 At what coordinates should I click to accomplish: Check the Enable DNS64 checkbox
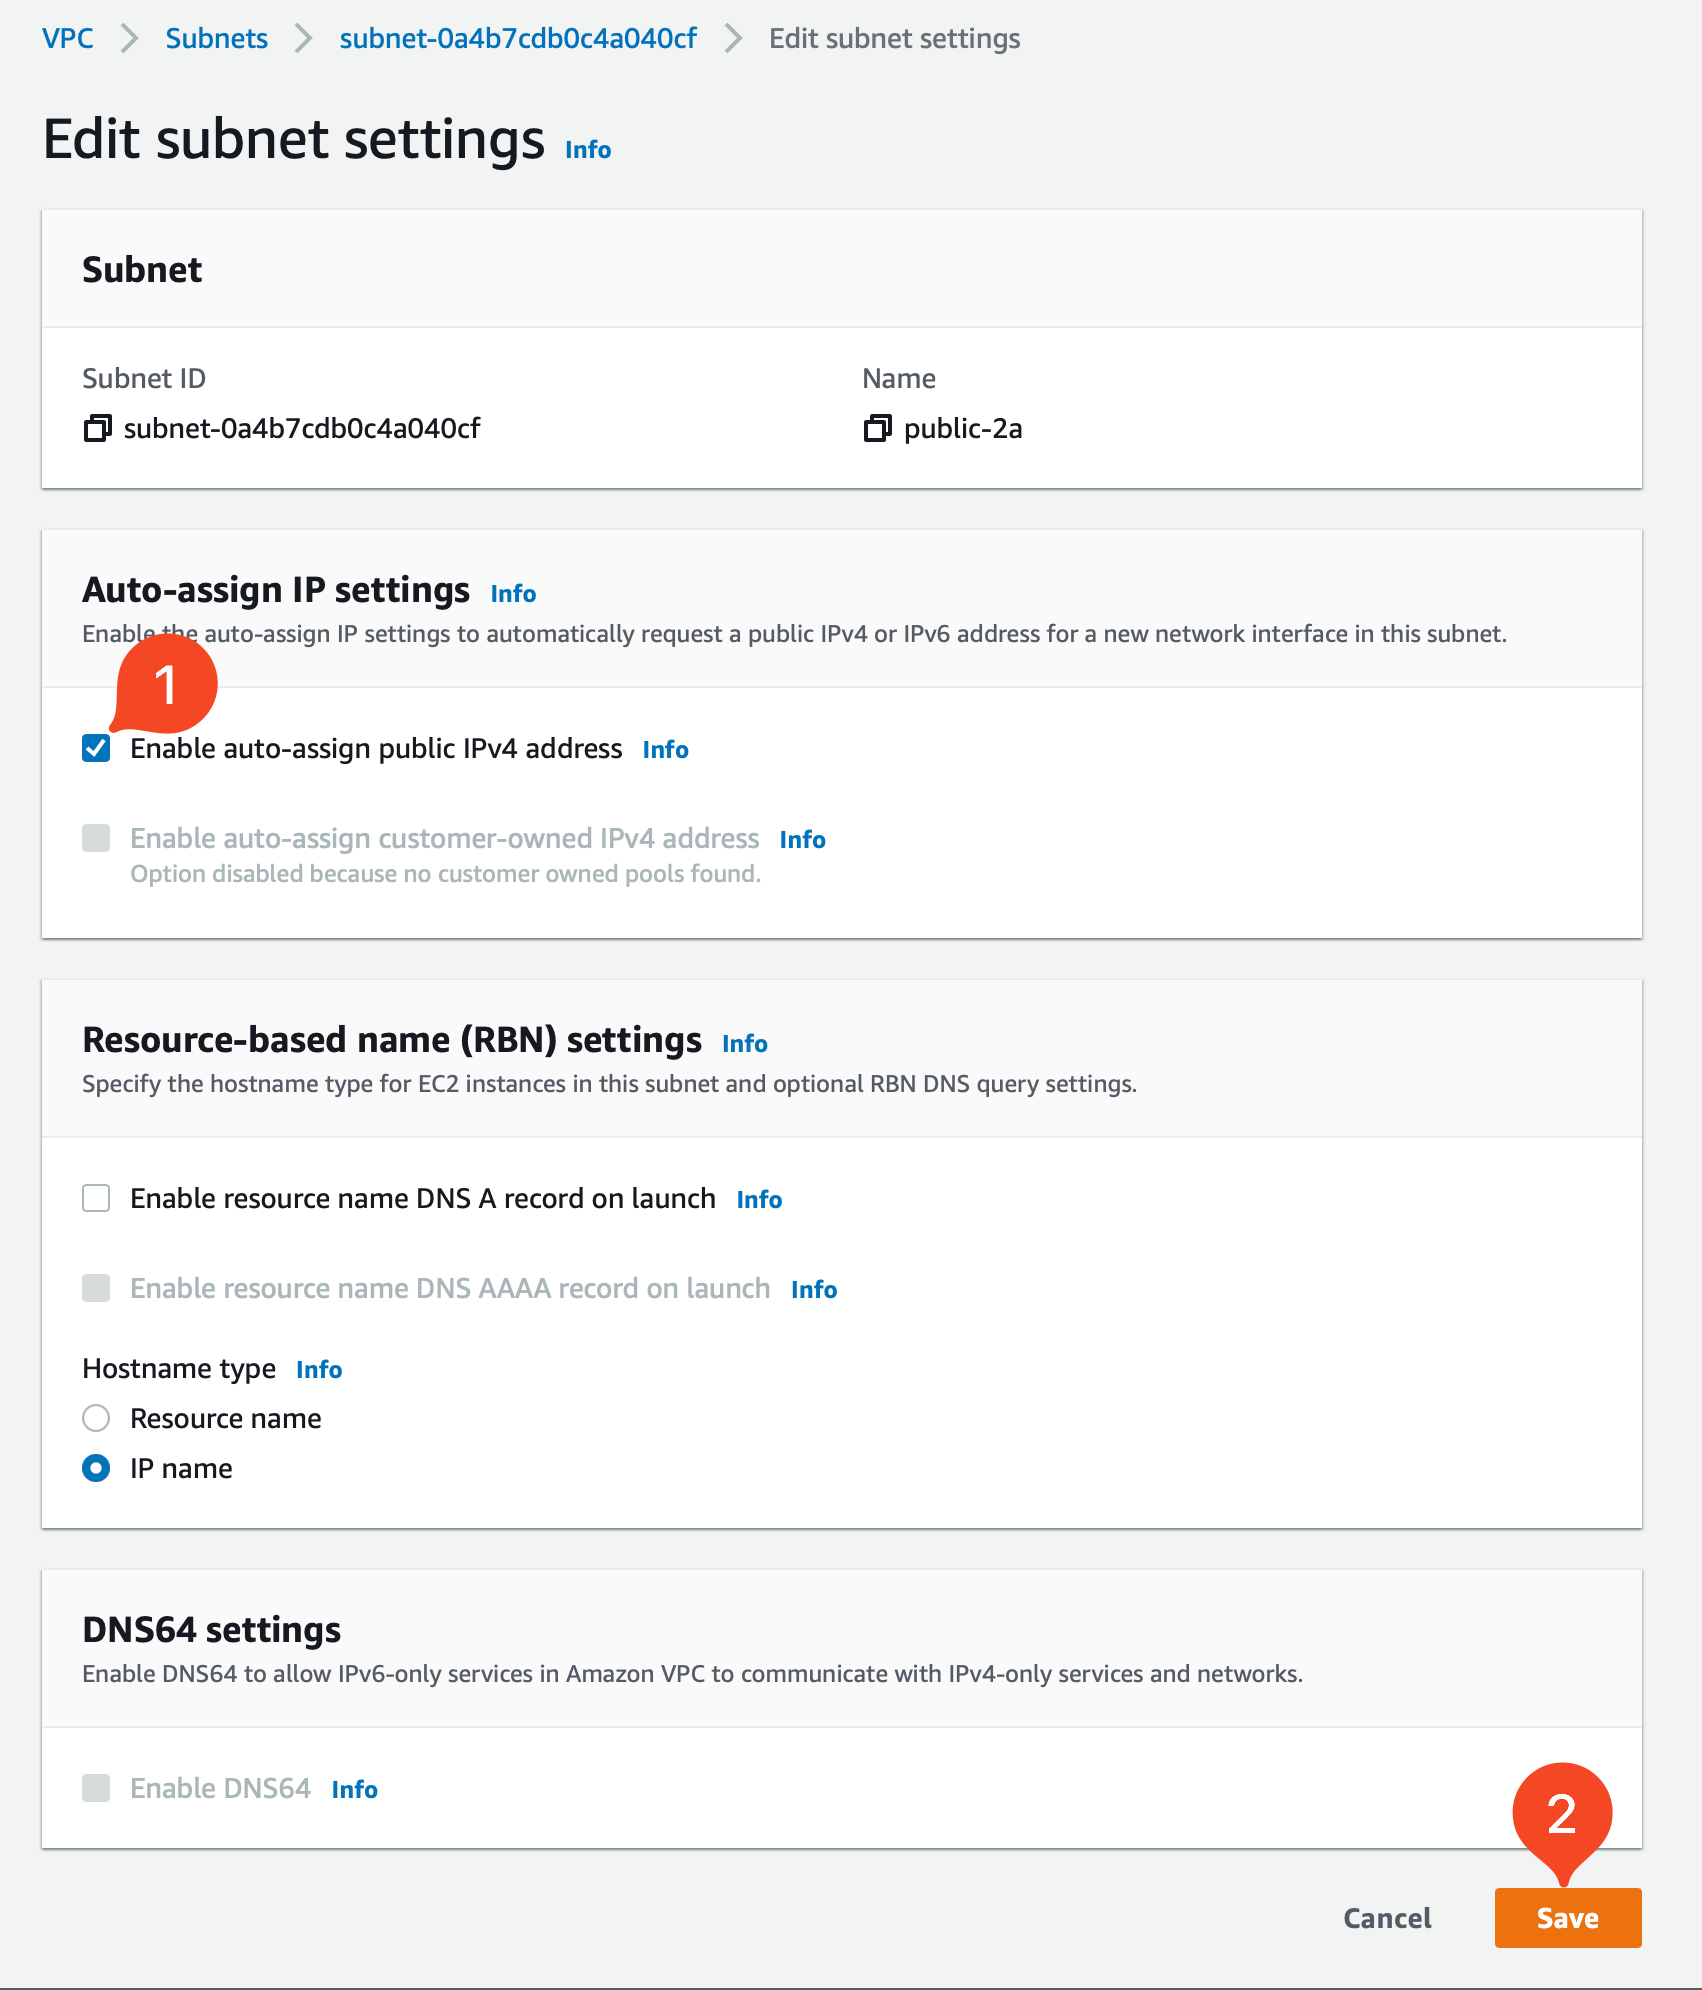pyautogui.click(x=96, y=1788)
